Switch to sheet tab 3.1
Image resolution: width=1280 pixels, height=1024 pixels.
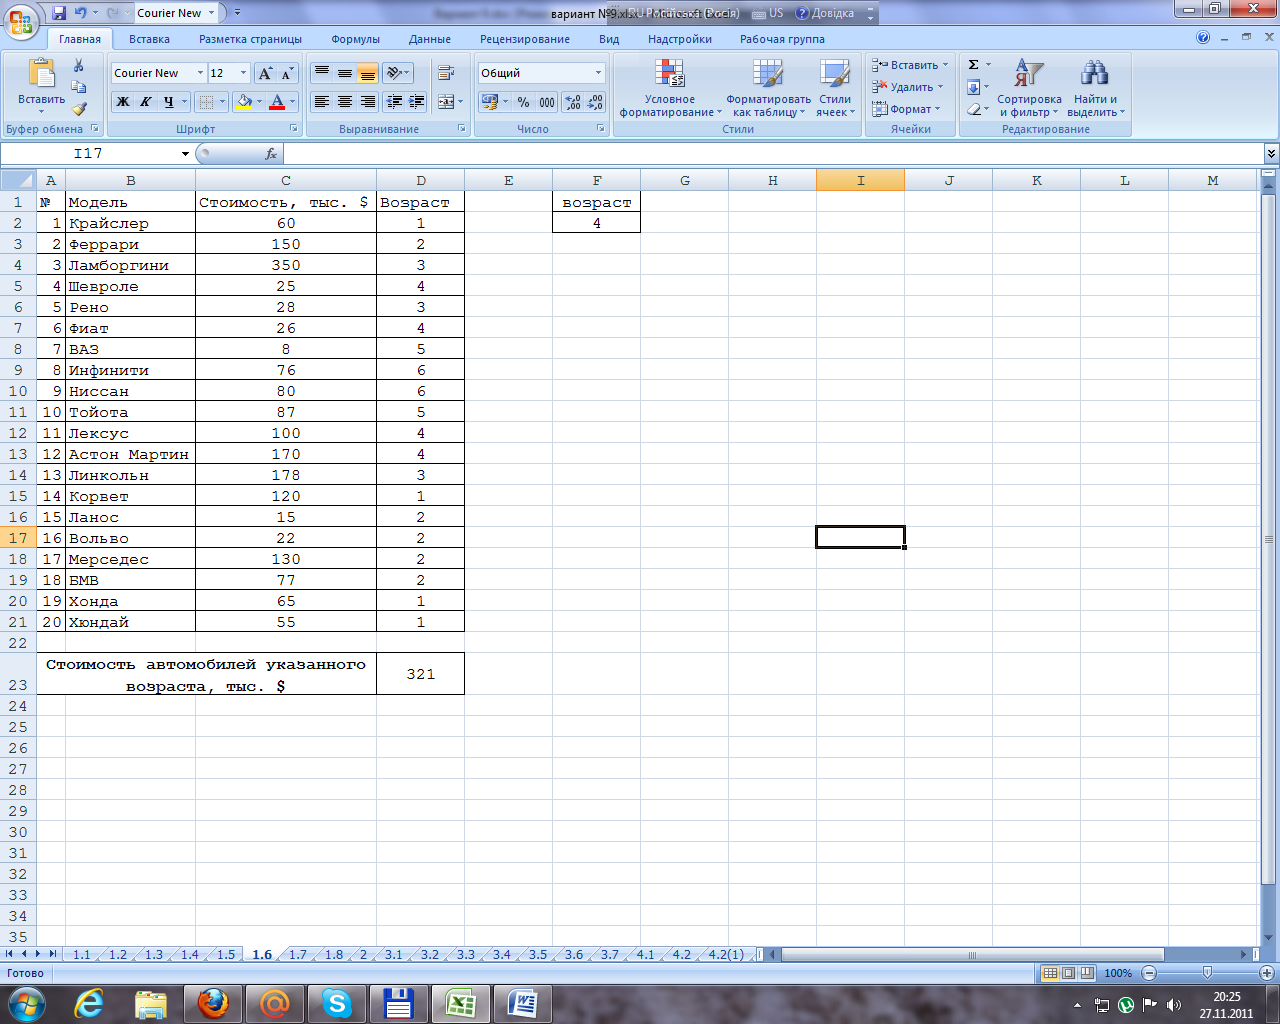point(393,955)
